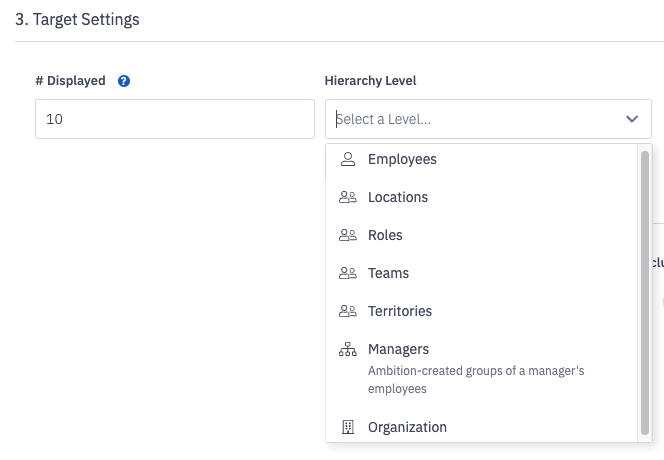Image resolution: width=664 pixels, height=460 pixels.
Task: Choose Territories from the list
Action: coord(400,311)
